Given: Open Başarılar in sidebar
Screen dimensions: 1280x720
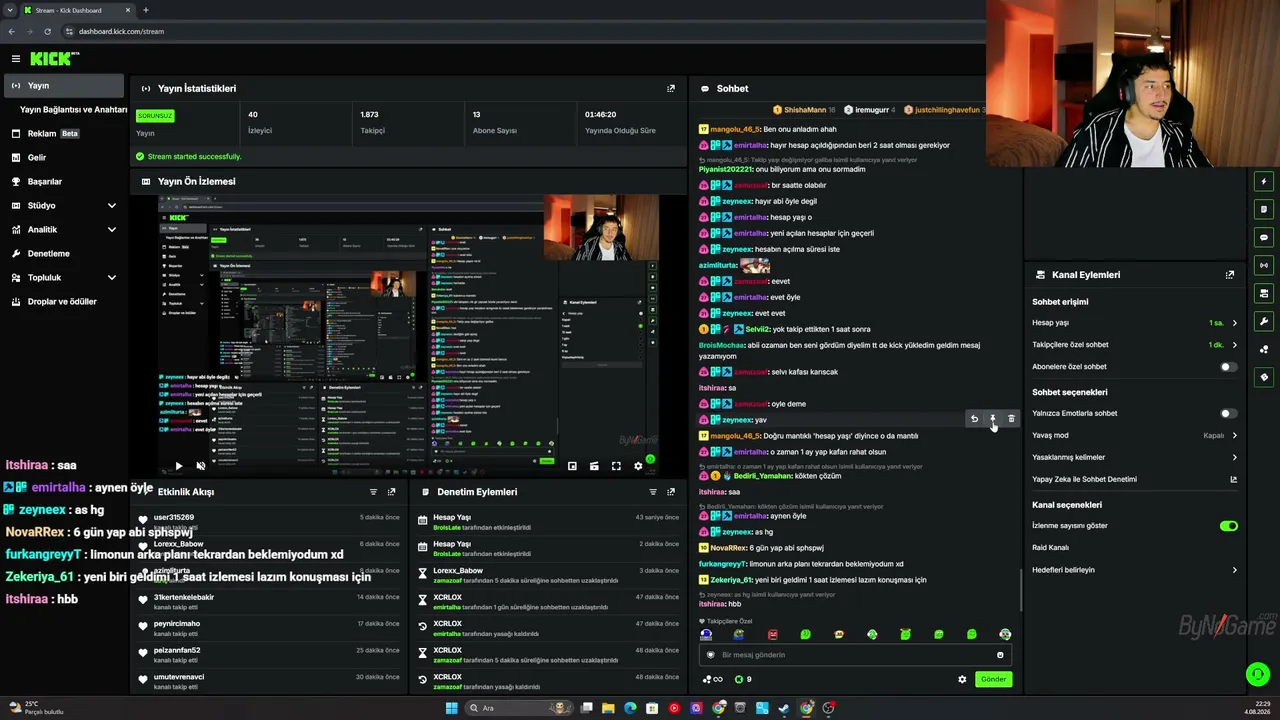Looking at the screenshot, I should pyautogui.click(x=64, y=182).
